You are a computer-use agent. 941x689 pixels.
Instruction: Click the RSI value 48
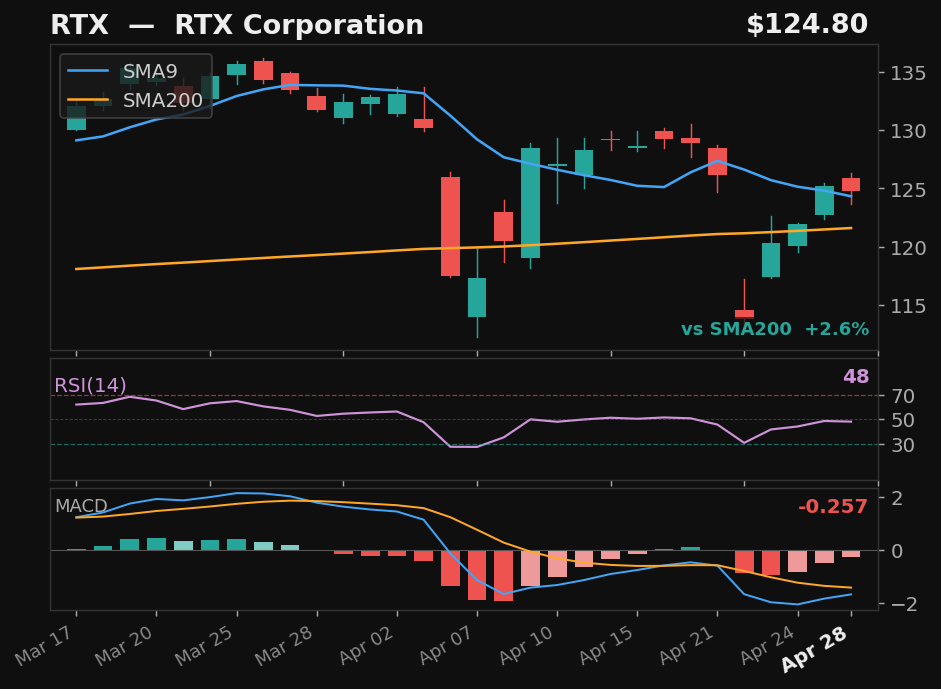(856, 376)
